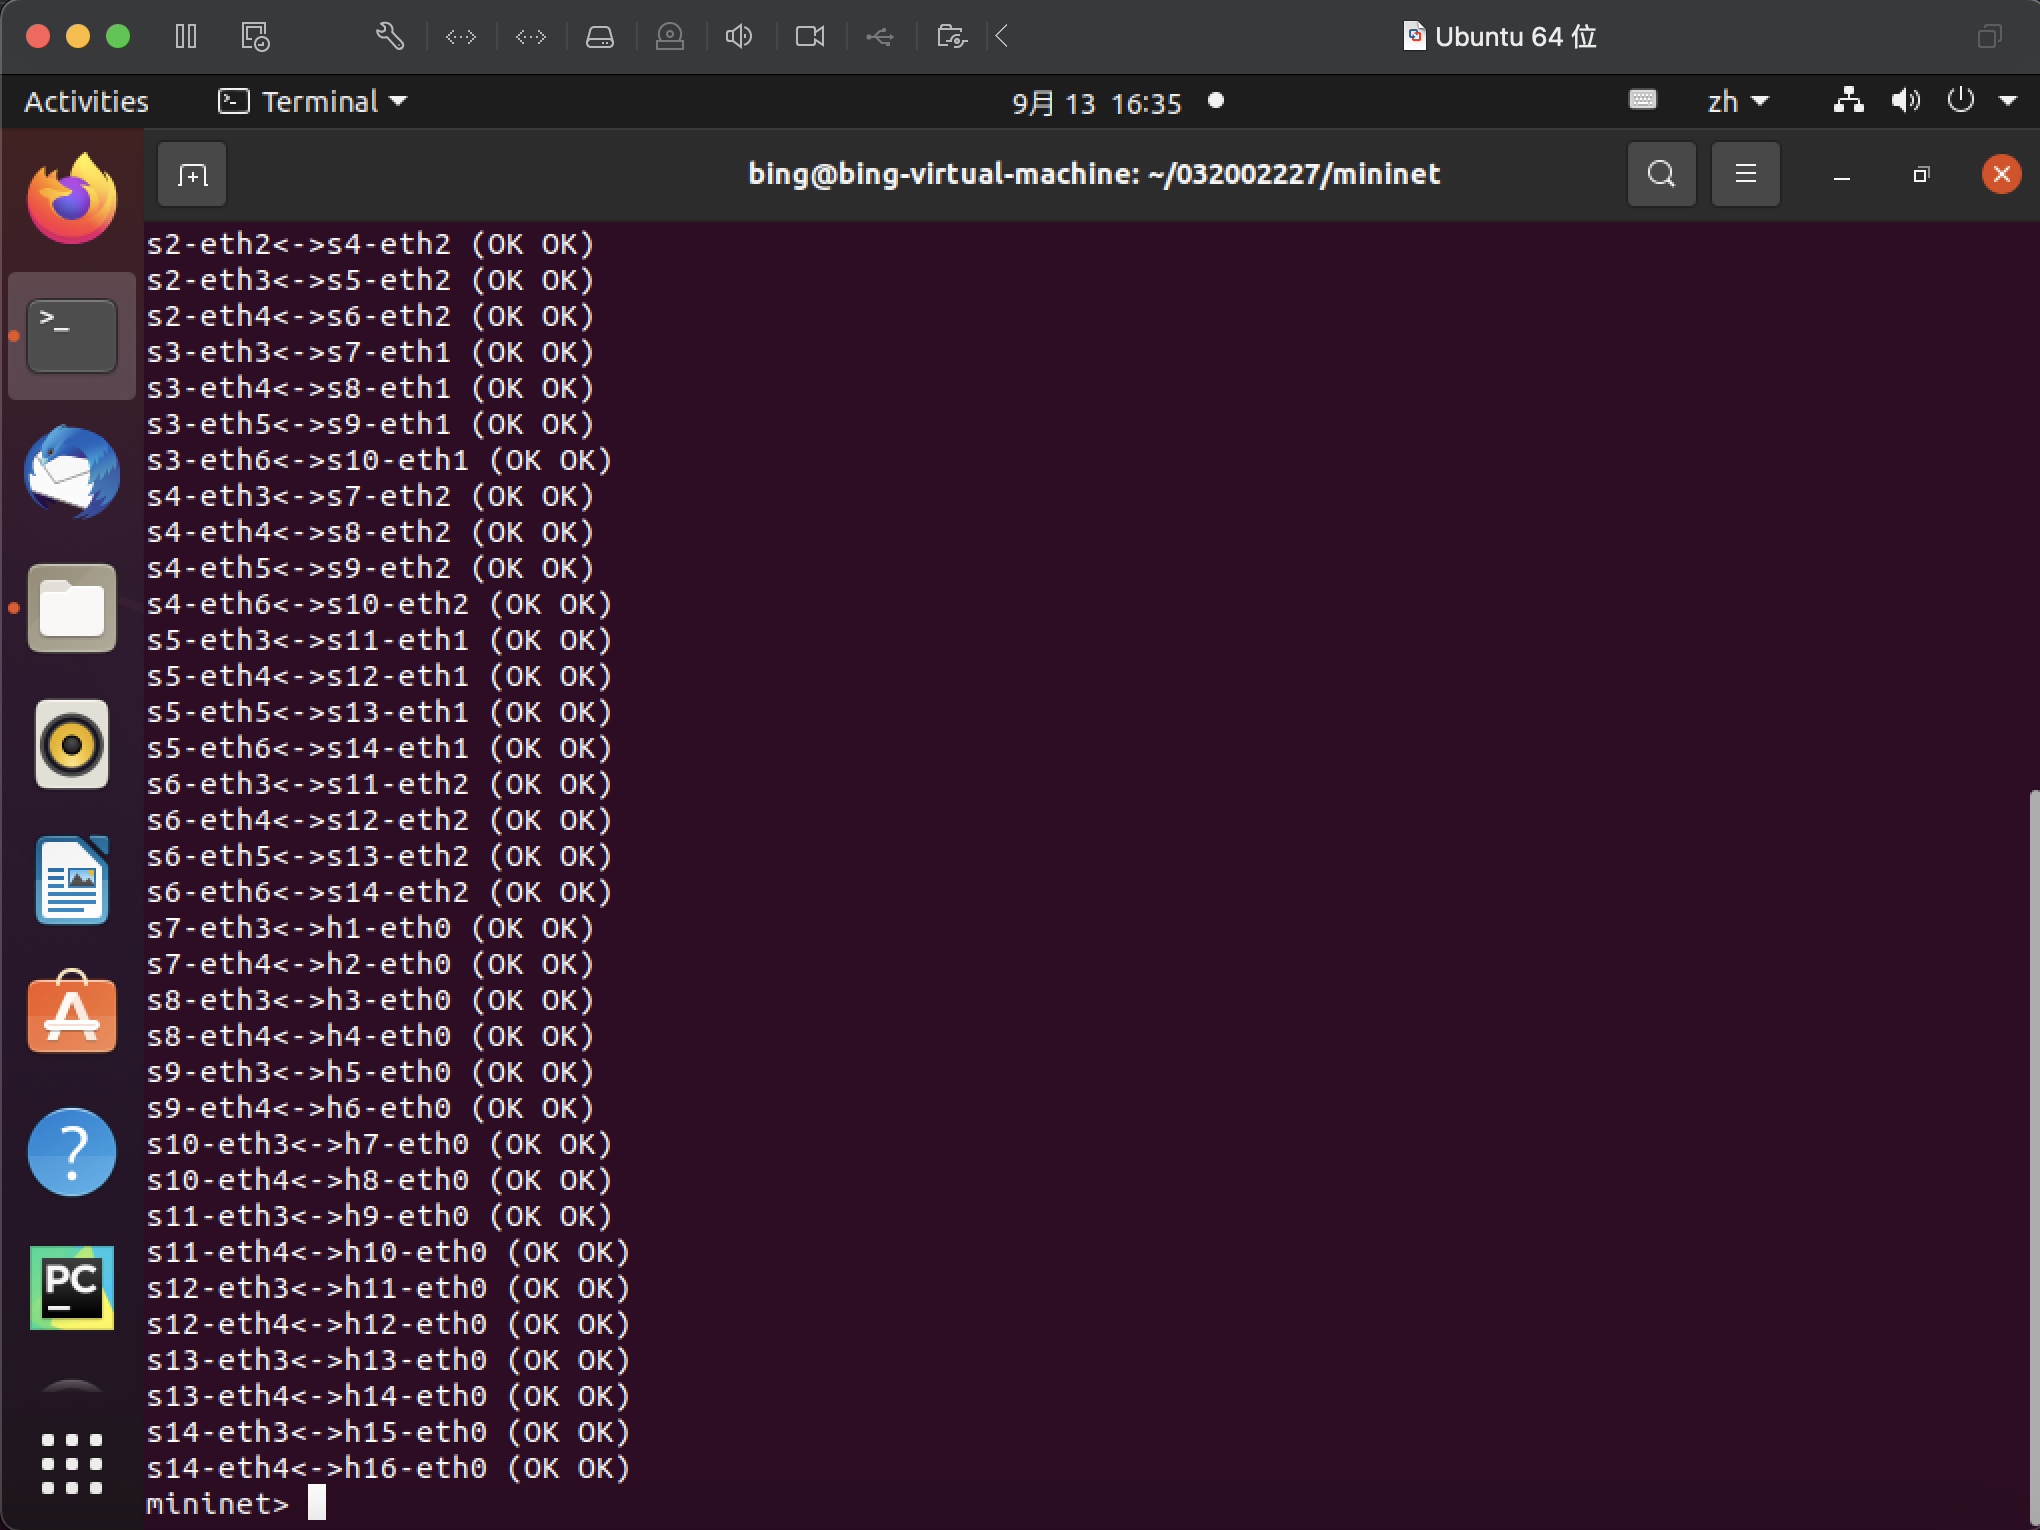
Task: Click the new terminal tab button
Action: (192, 175)
